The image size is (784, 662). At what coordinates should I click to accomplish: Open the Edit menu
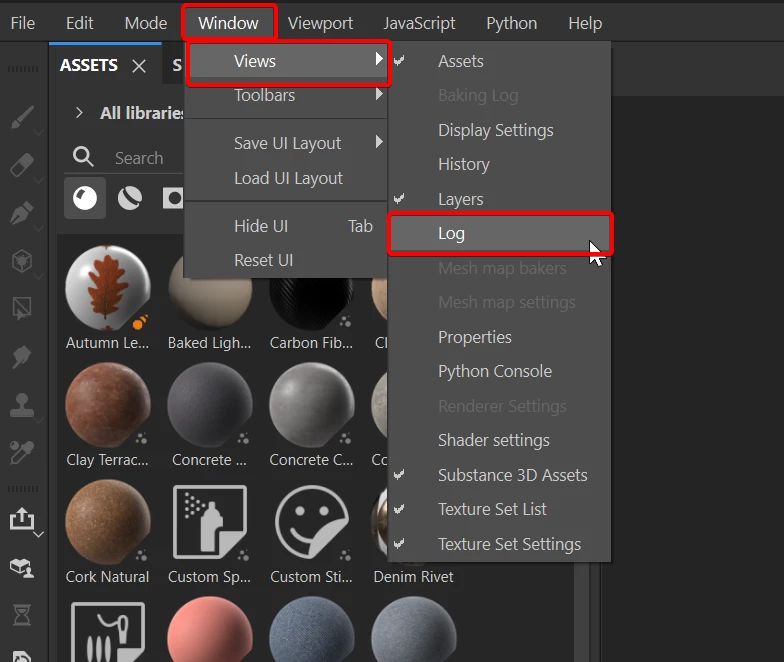tap(80, 23)
